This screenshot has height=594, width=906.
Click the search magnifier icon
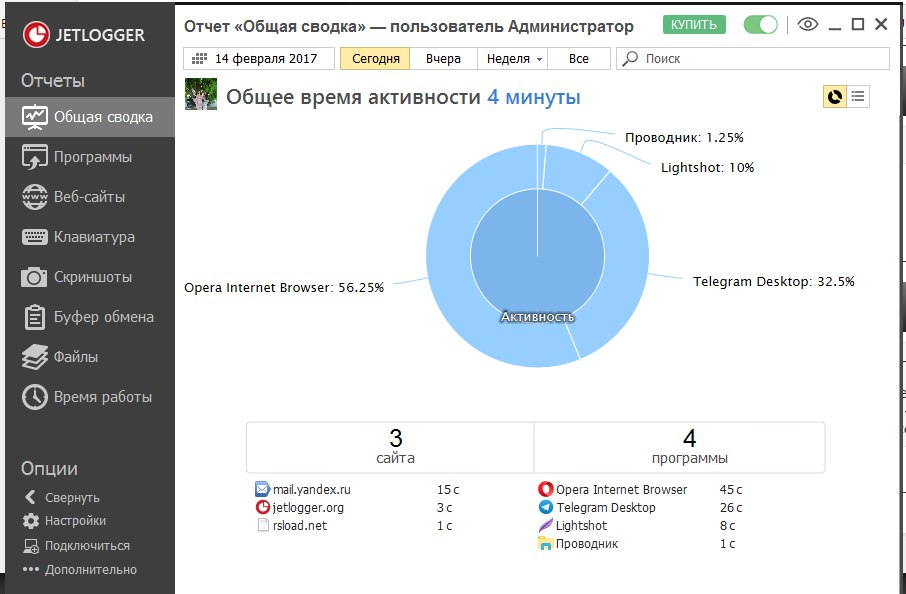[630, 58]
